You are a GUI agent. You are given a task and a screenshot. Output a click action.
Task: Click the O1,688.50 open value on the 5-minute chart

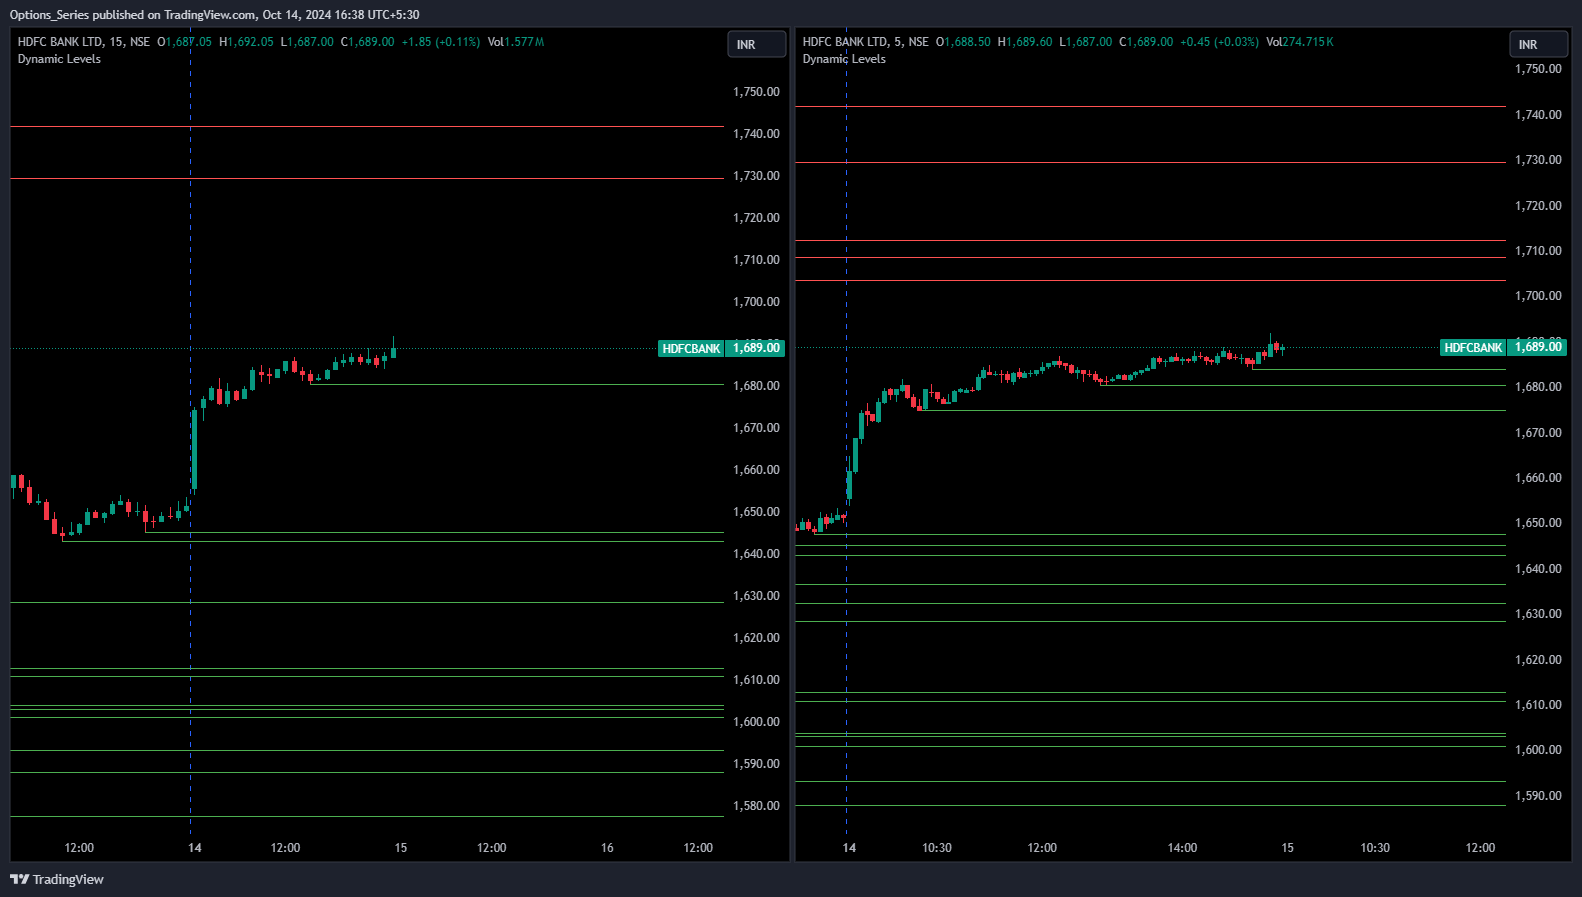click(x=963, y=42)
